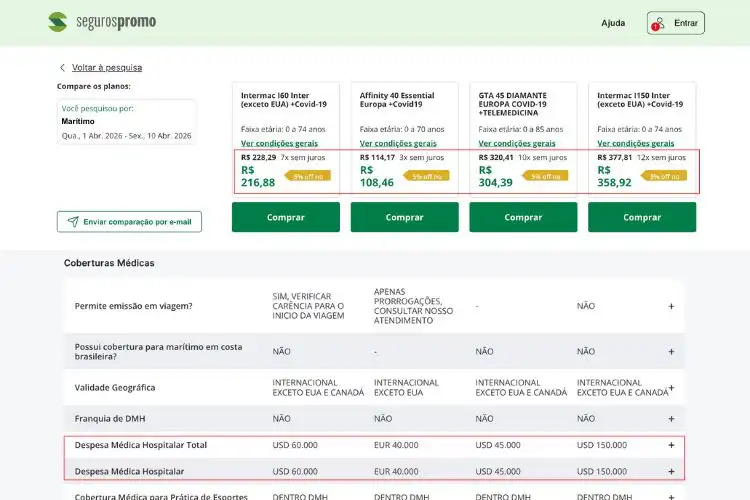Screen dimensions: 750x500
Task: Go back via Voltar à pesquisa link
Action: tap(107, 67)
